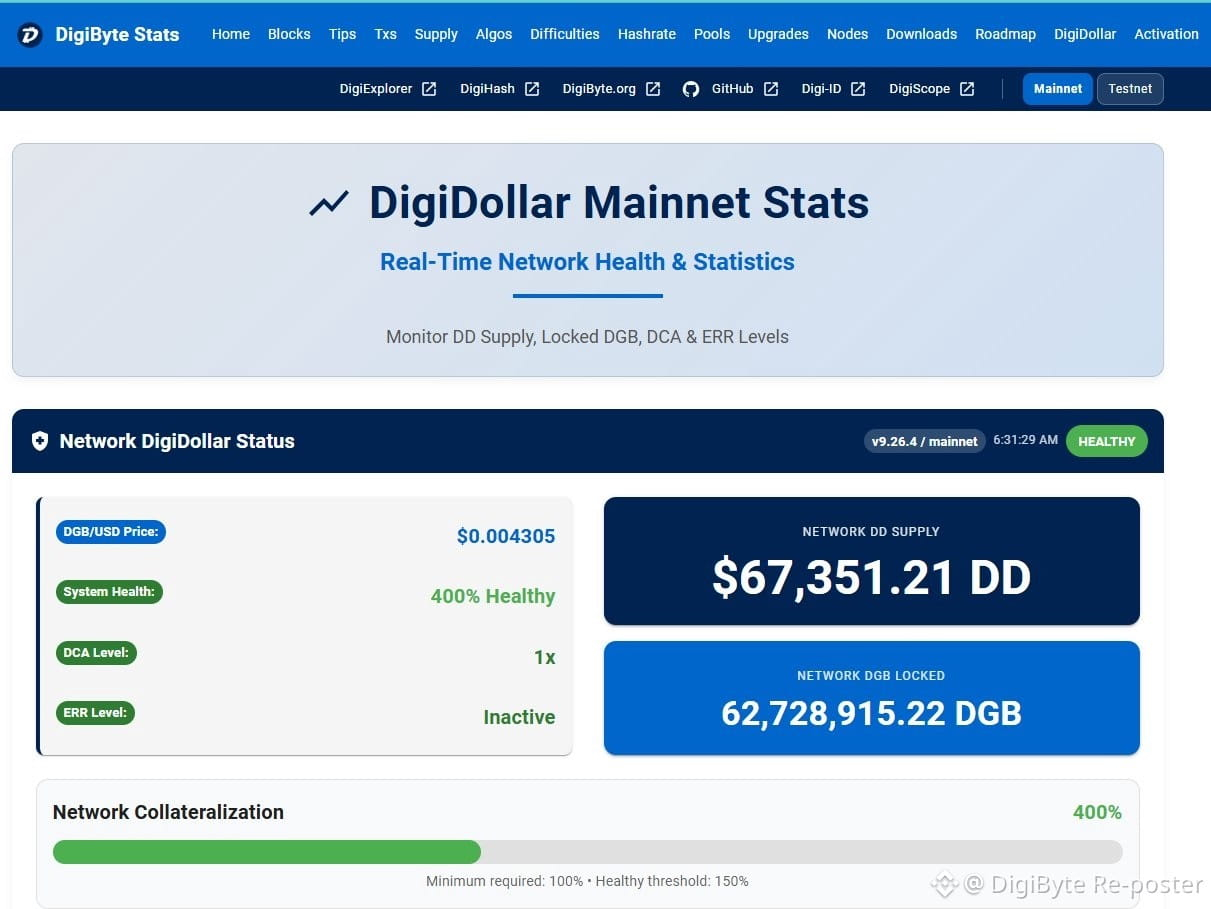The image size is (1211, 909).
Task: Click the Real-Time Network Health & Statistics subtitle
Action: (587, 262)
